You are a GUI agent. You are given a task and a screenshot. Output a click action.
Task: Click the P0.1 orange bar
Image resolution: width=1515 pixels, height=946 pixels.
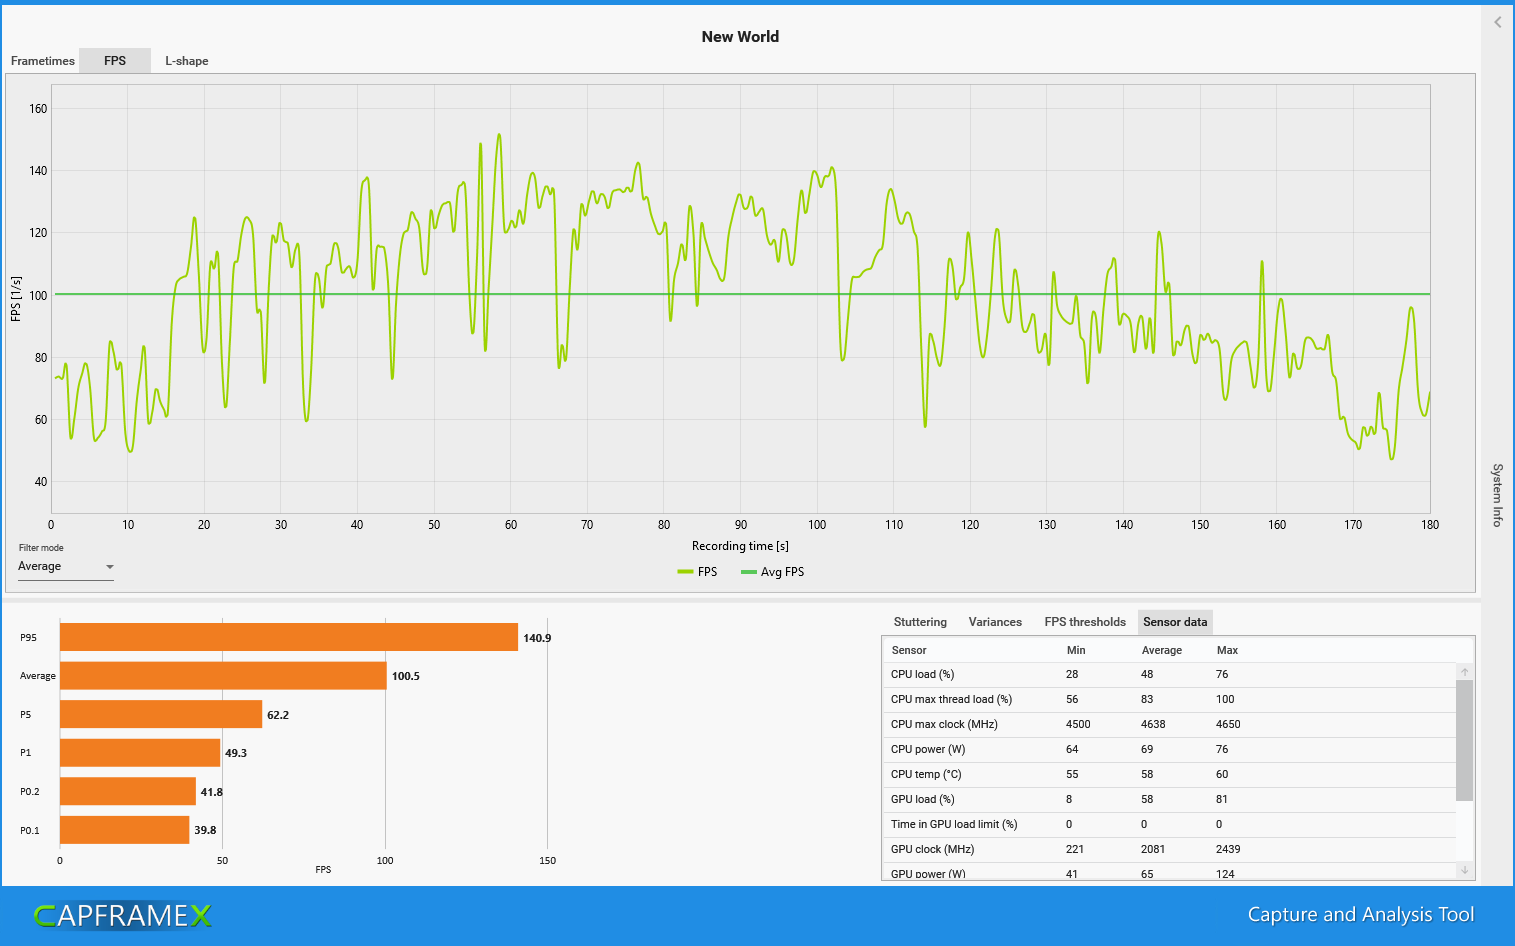[x=124, y=830]
